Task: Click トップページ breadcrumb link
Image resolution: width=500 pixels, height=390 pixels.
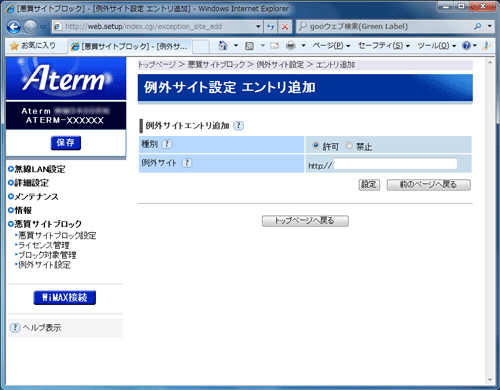Action: pos(157,64)
